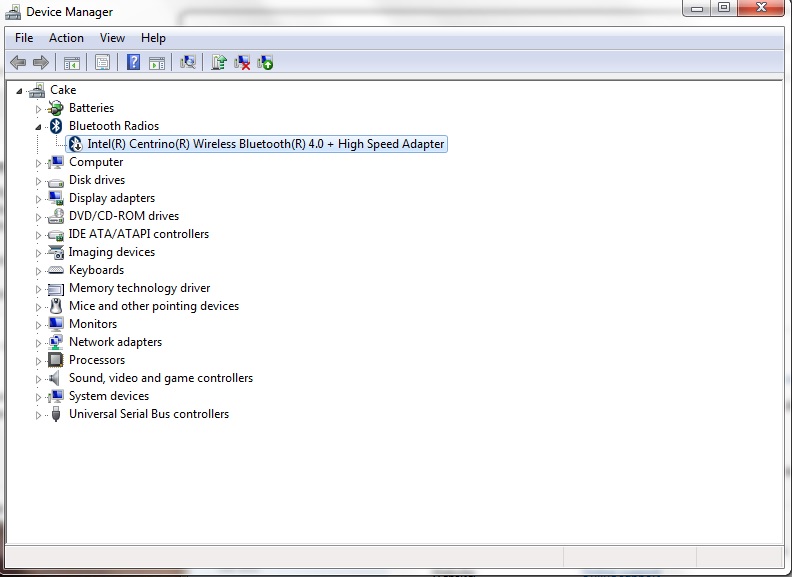The image size is (792, 577).
Task: Click Update Driver Software toolbar icon
Action: (x=219, y=63)
